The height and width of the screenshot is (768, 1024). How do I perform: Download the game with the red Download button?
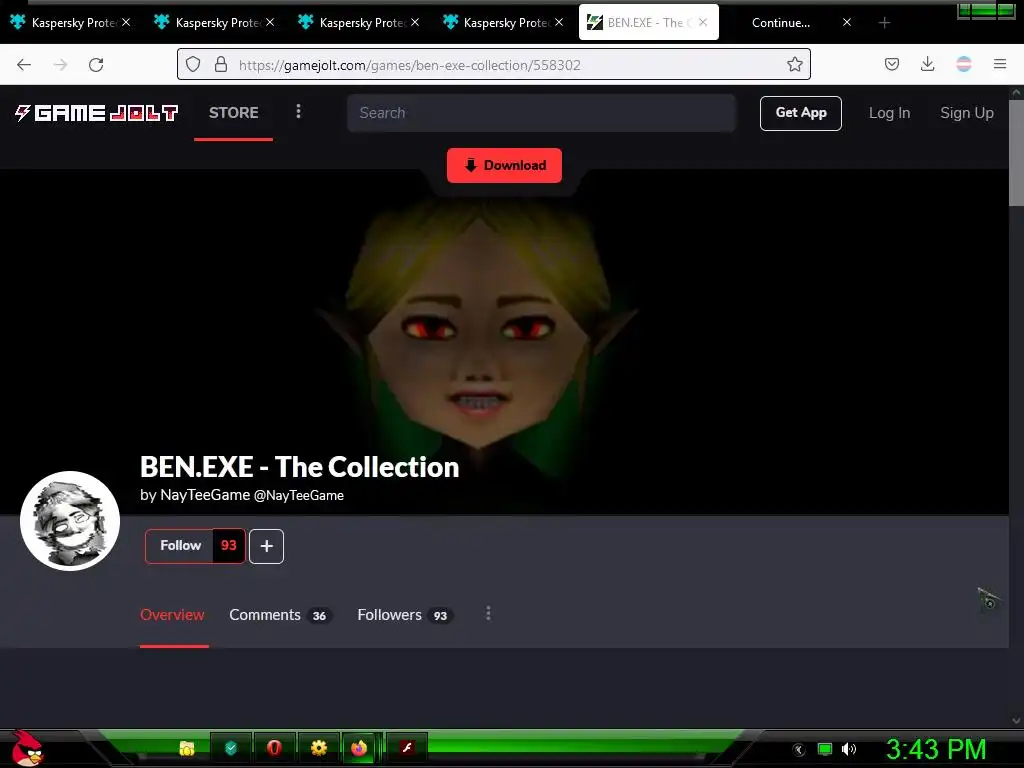(504, 165)
